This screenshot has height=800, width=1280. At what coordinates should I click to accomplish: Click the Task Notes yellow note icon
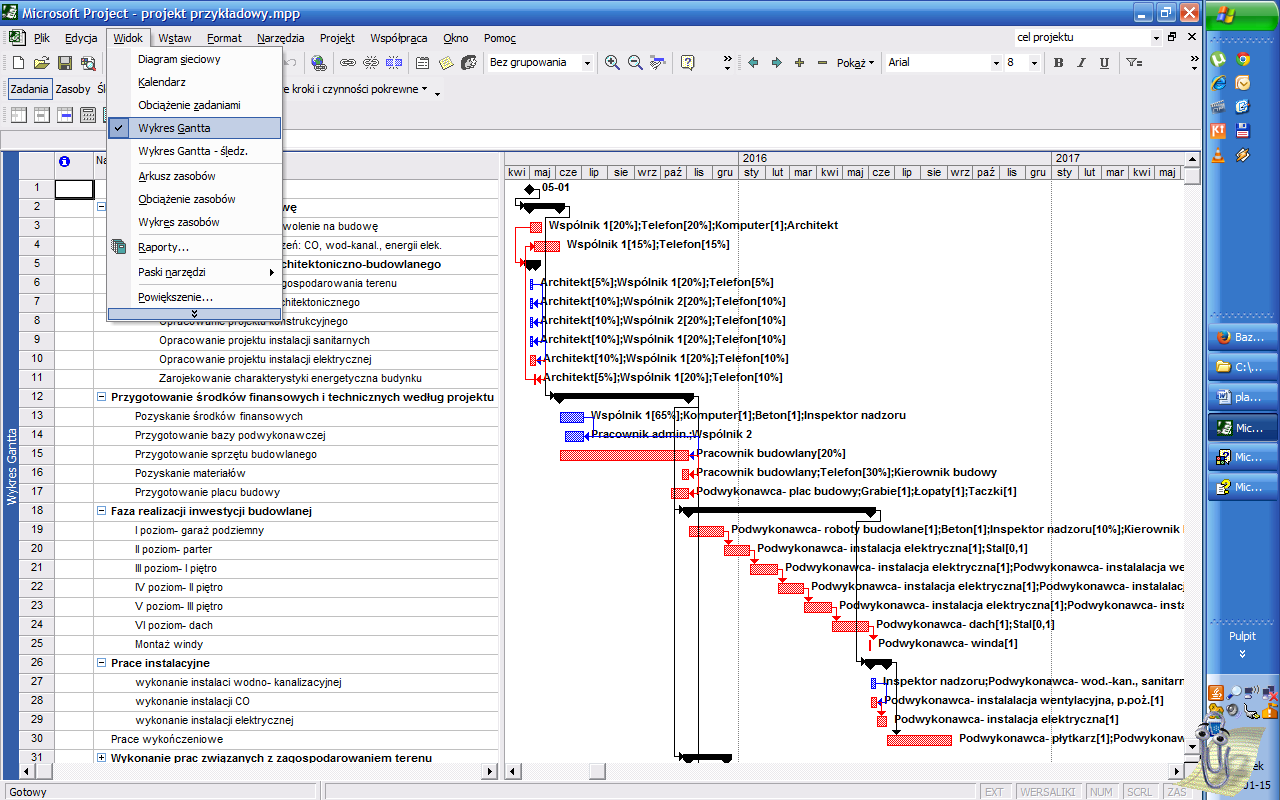[x=446, y=63]
